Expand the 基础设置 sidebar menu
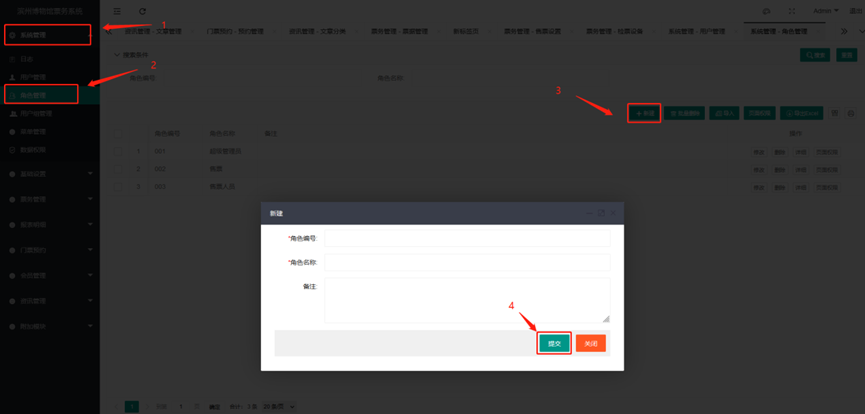Screen dimensions: 865x414 50,173
